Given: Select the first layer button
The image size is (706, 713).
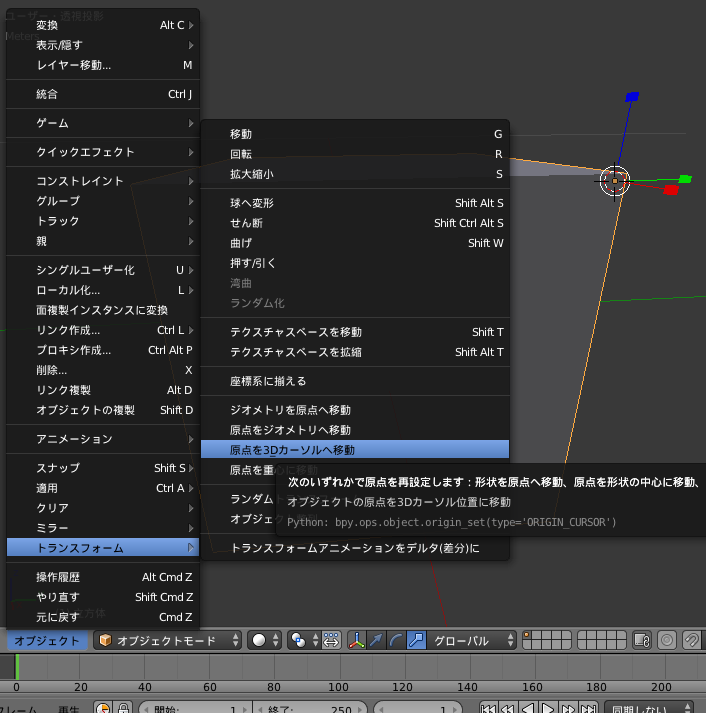Looking at the screenshot, I should point(527,635).
